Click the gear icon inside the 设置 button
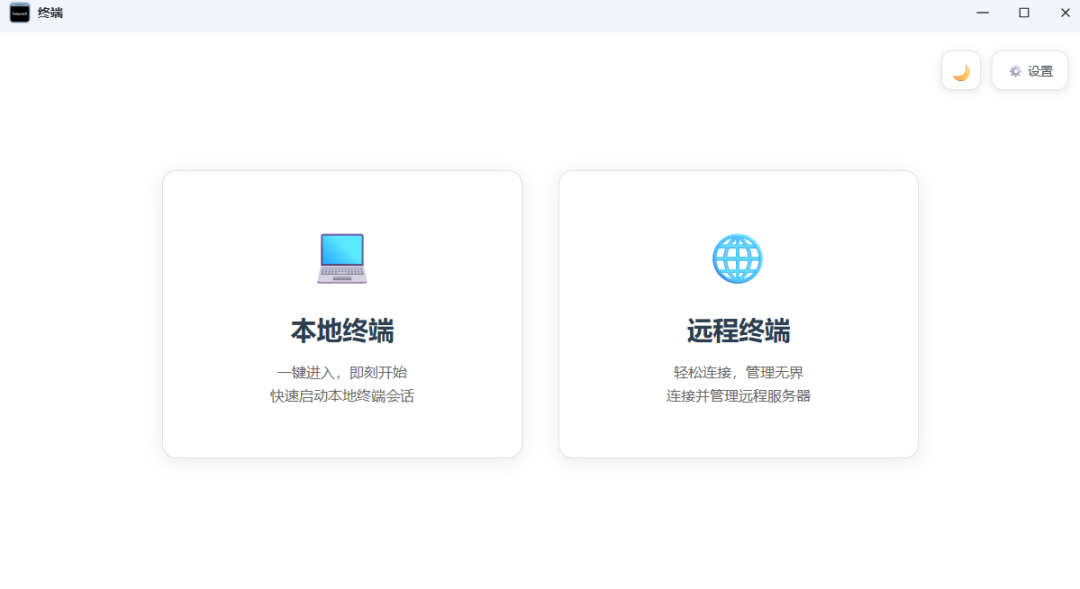 [1014, 70]
